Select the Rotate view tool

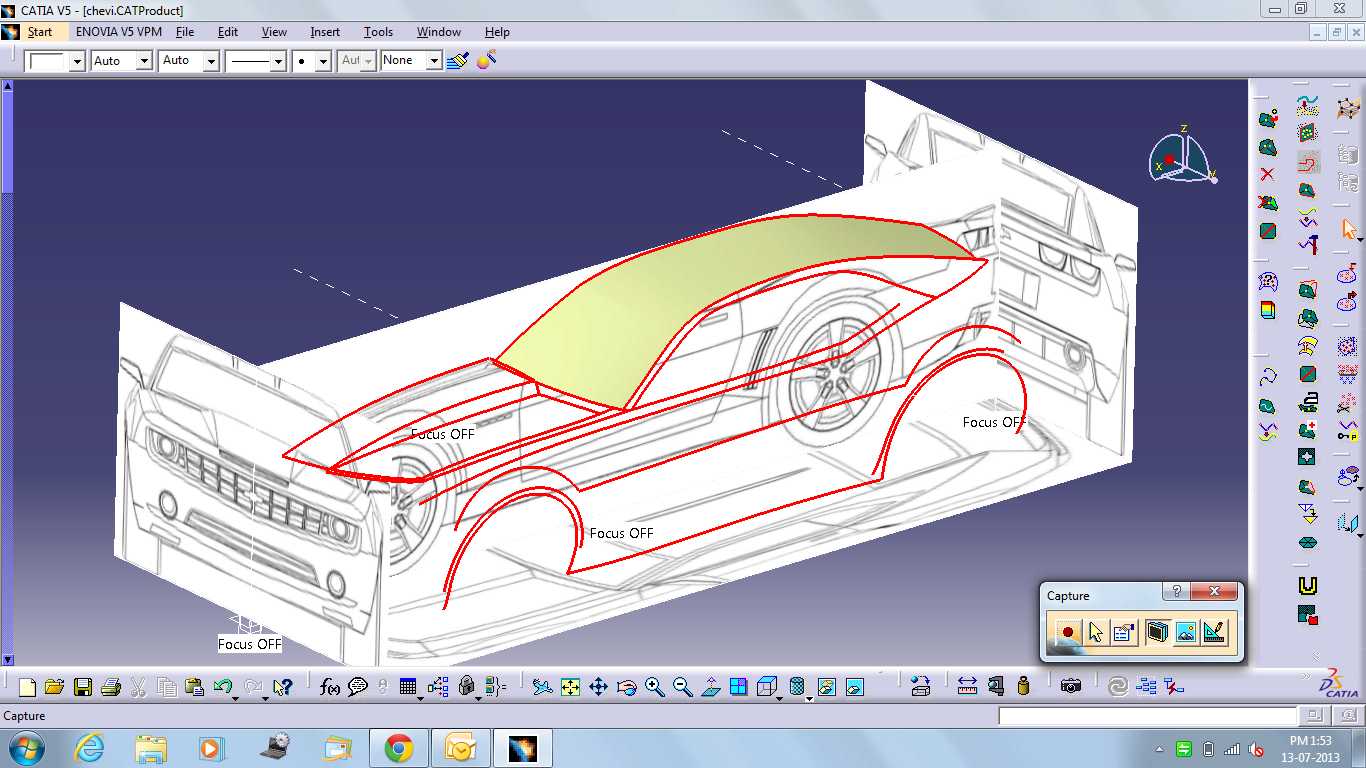click(627, 687)
